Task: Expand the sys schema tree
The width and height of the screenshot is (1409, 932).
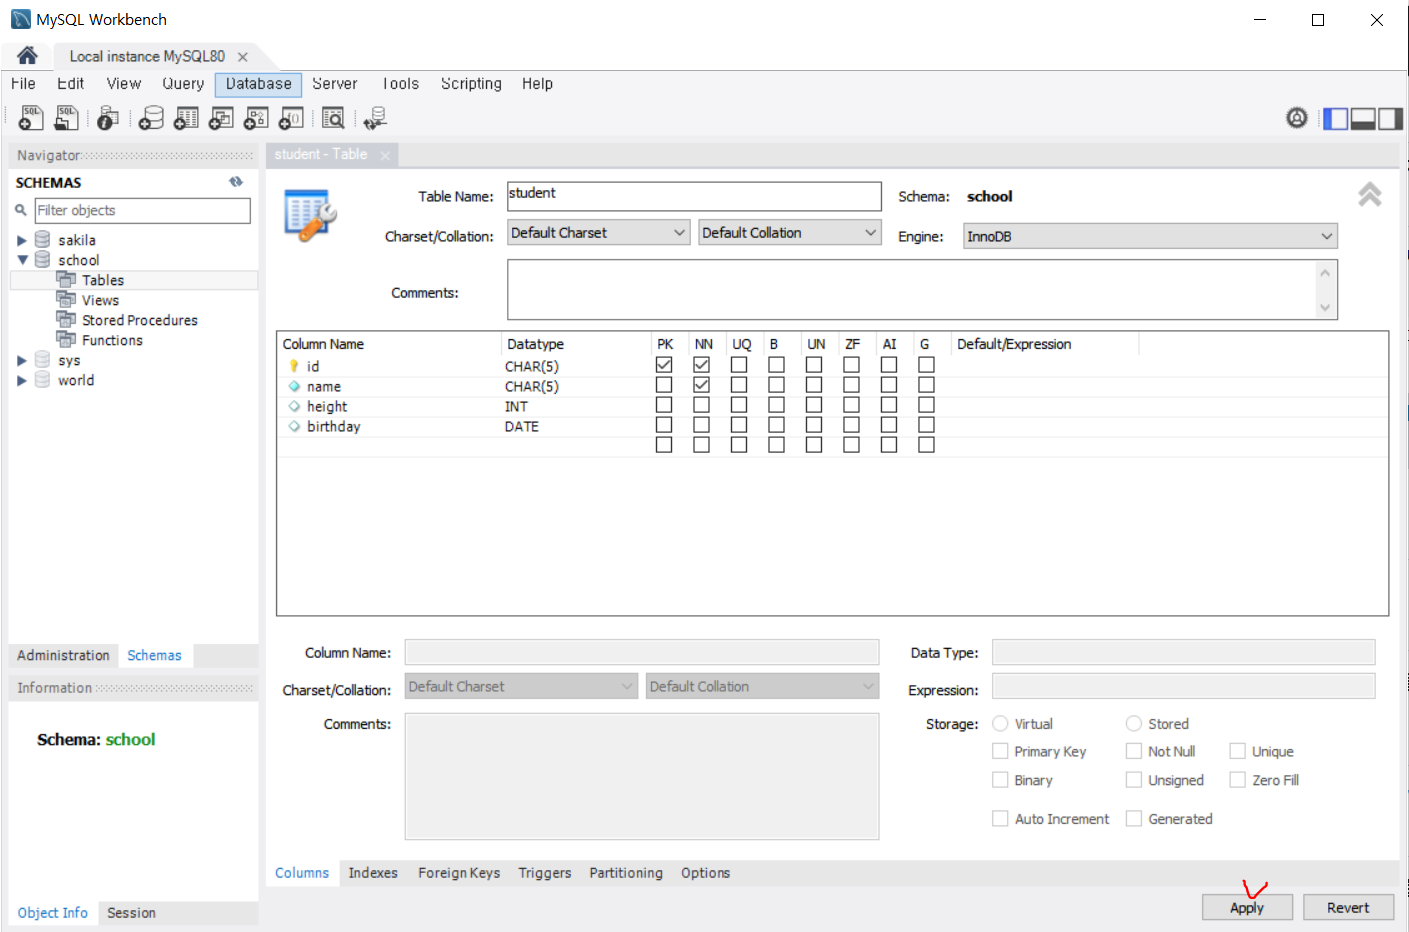Action: coord(21,360)
